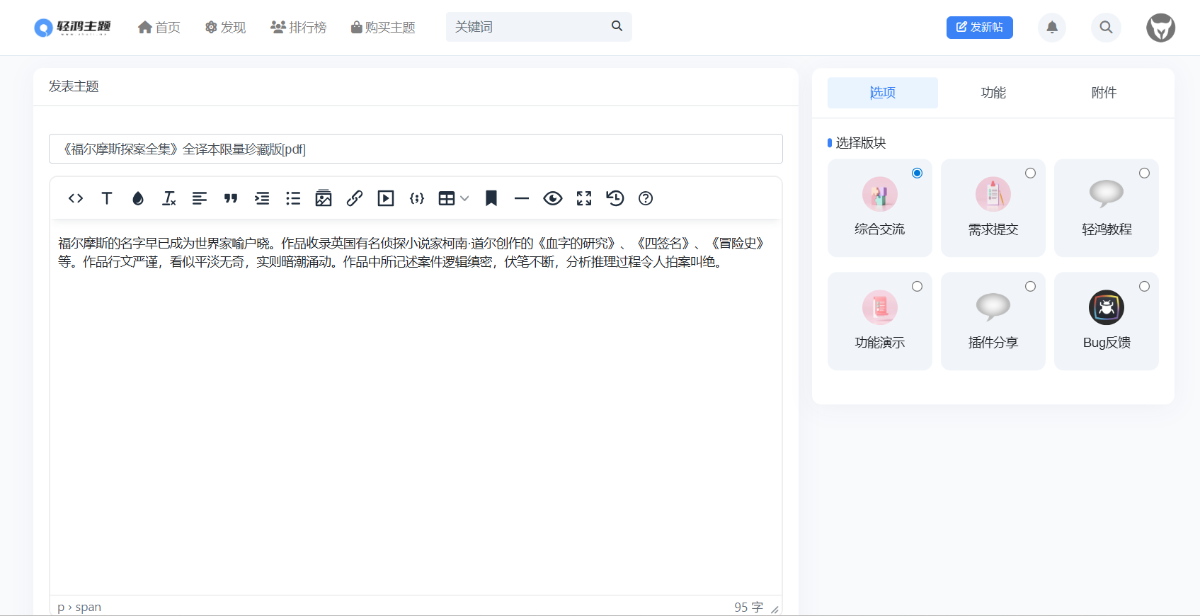Viewport: 1200px width, 616px height.
Task: Click the post title input field
Action: [x=416, y=149]
